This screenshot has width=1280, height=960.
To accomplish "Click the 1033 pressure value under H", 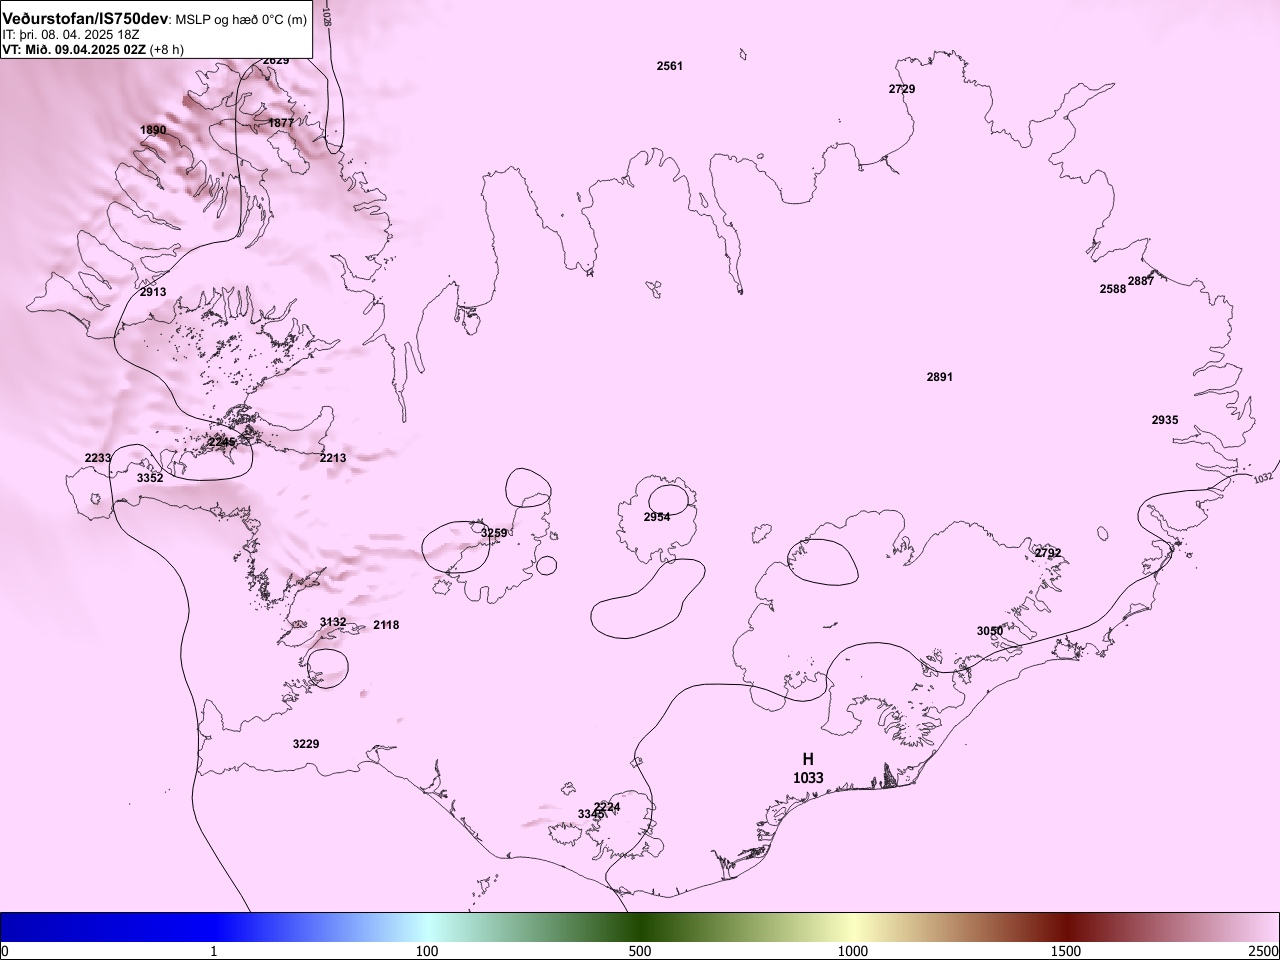I will click(x=808, y=778).
